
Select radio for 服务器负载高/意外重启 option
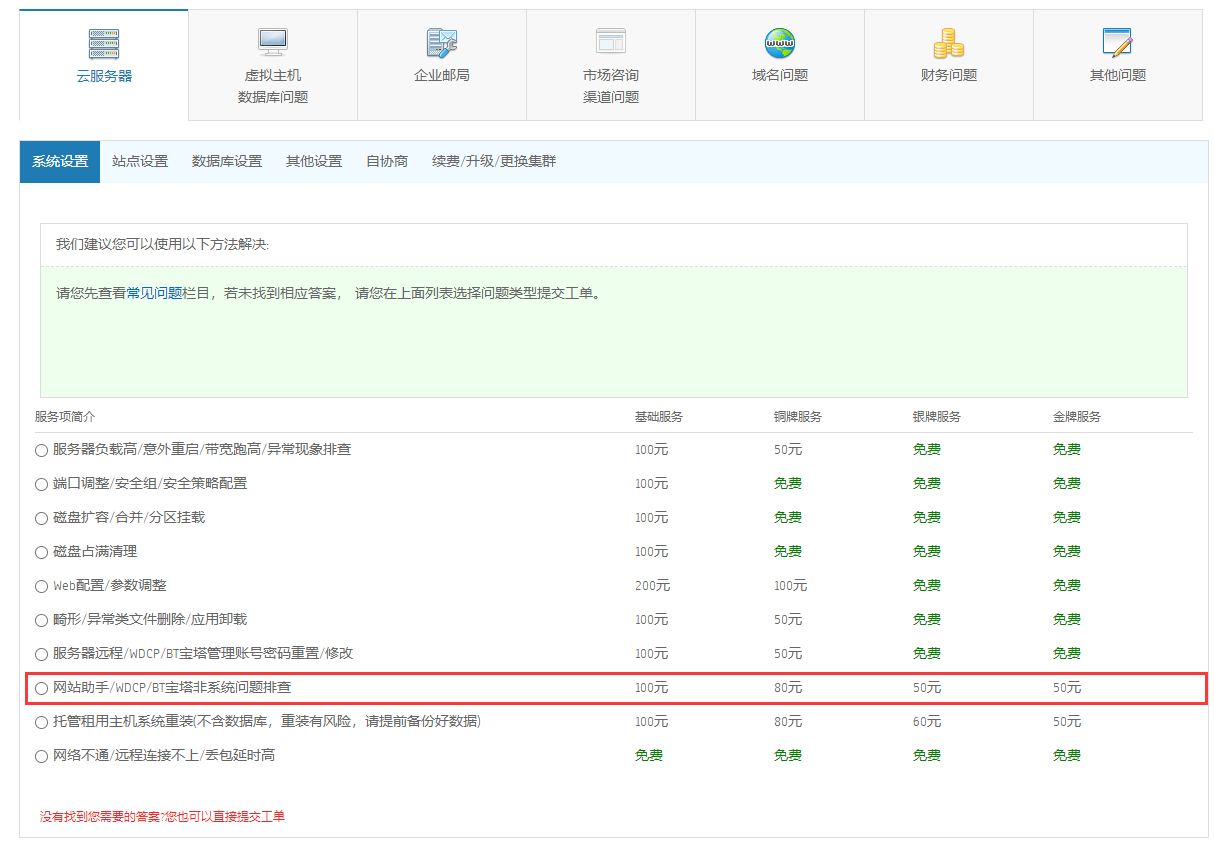(41, 451)
